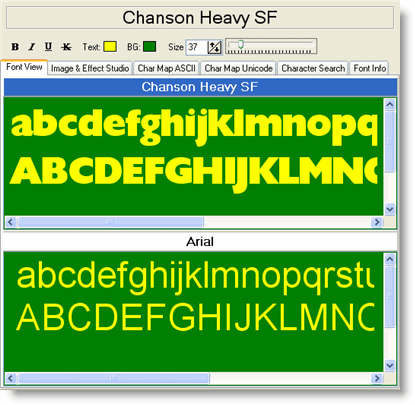Click left arrow of Chanson preview horizontal scrollbar

tap(10, 222)
